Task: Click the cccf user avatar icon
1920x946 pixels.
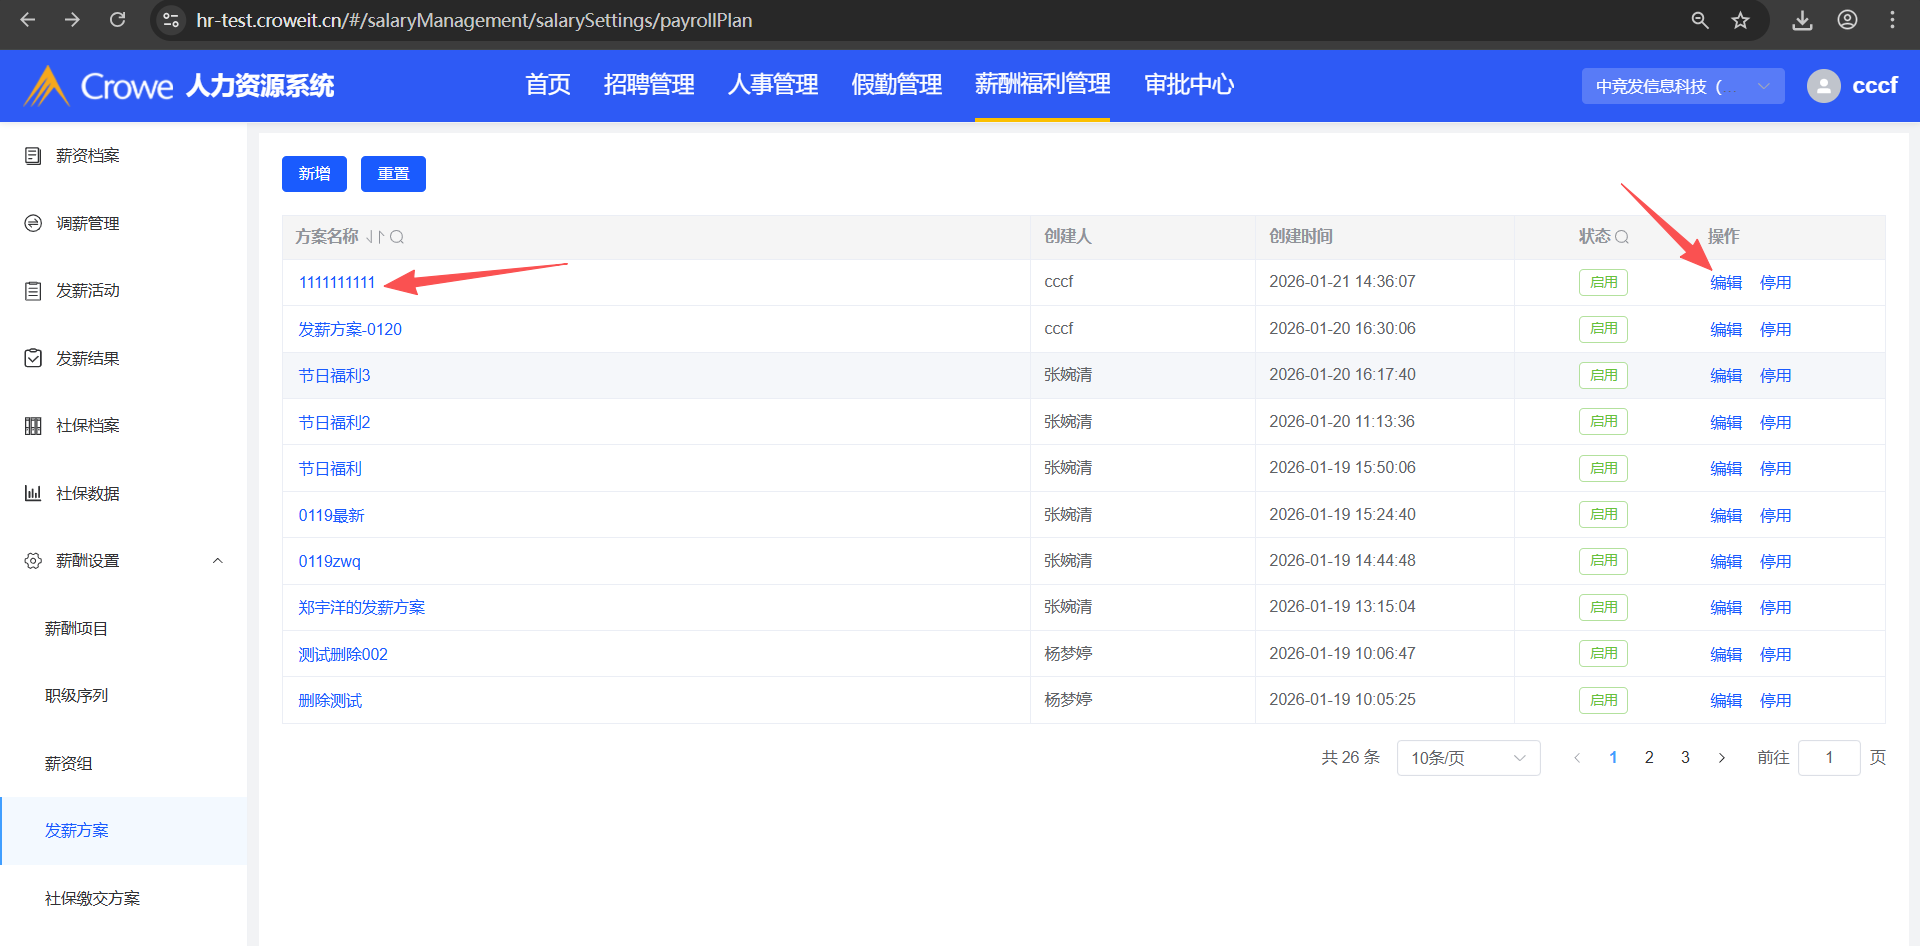Action: click(x=1823, y=86)
